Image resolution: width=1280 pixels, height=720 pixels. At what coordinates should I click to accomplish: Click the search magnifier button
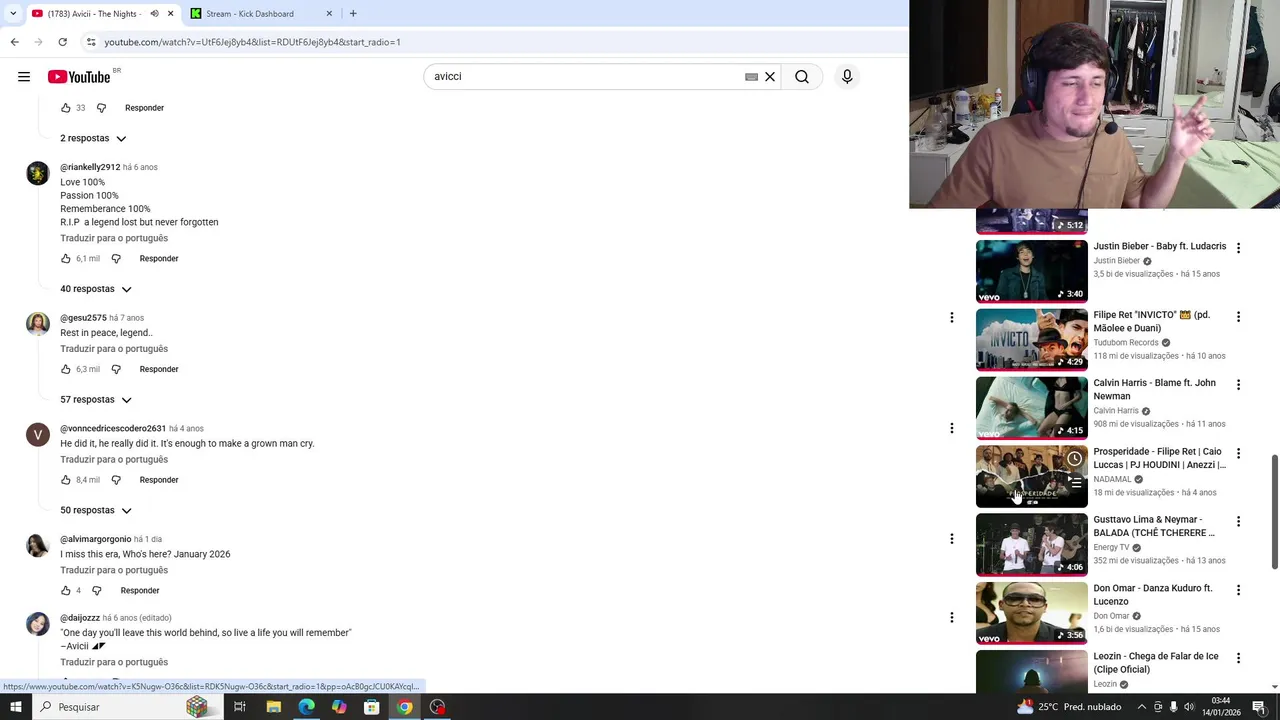tap(802, 77)
